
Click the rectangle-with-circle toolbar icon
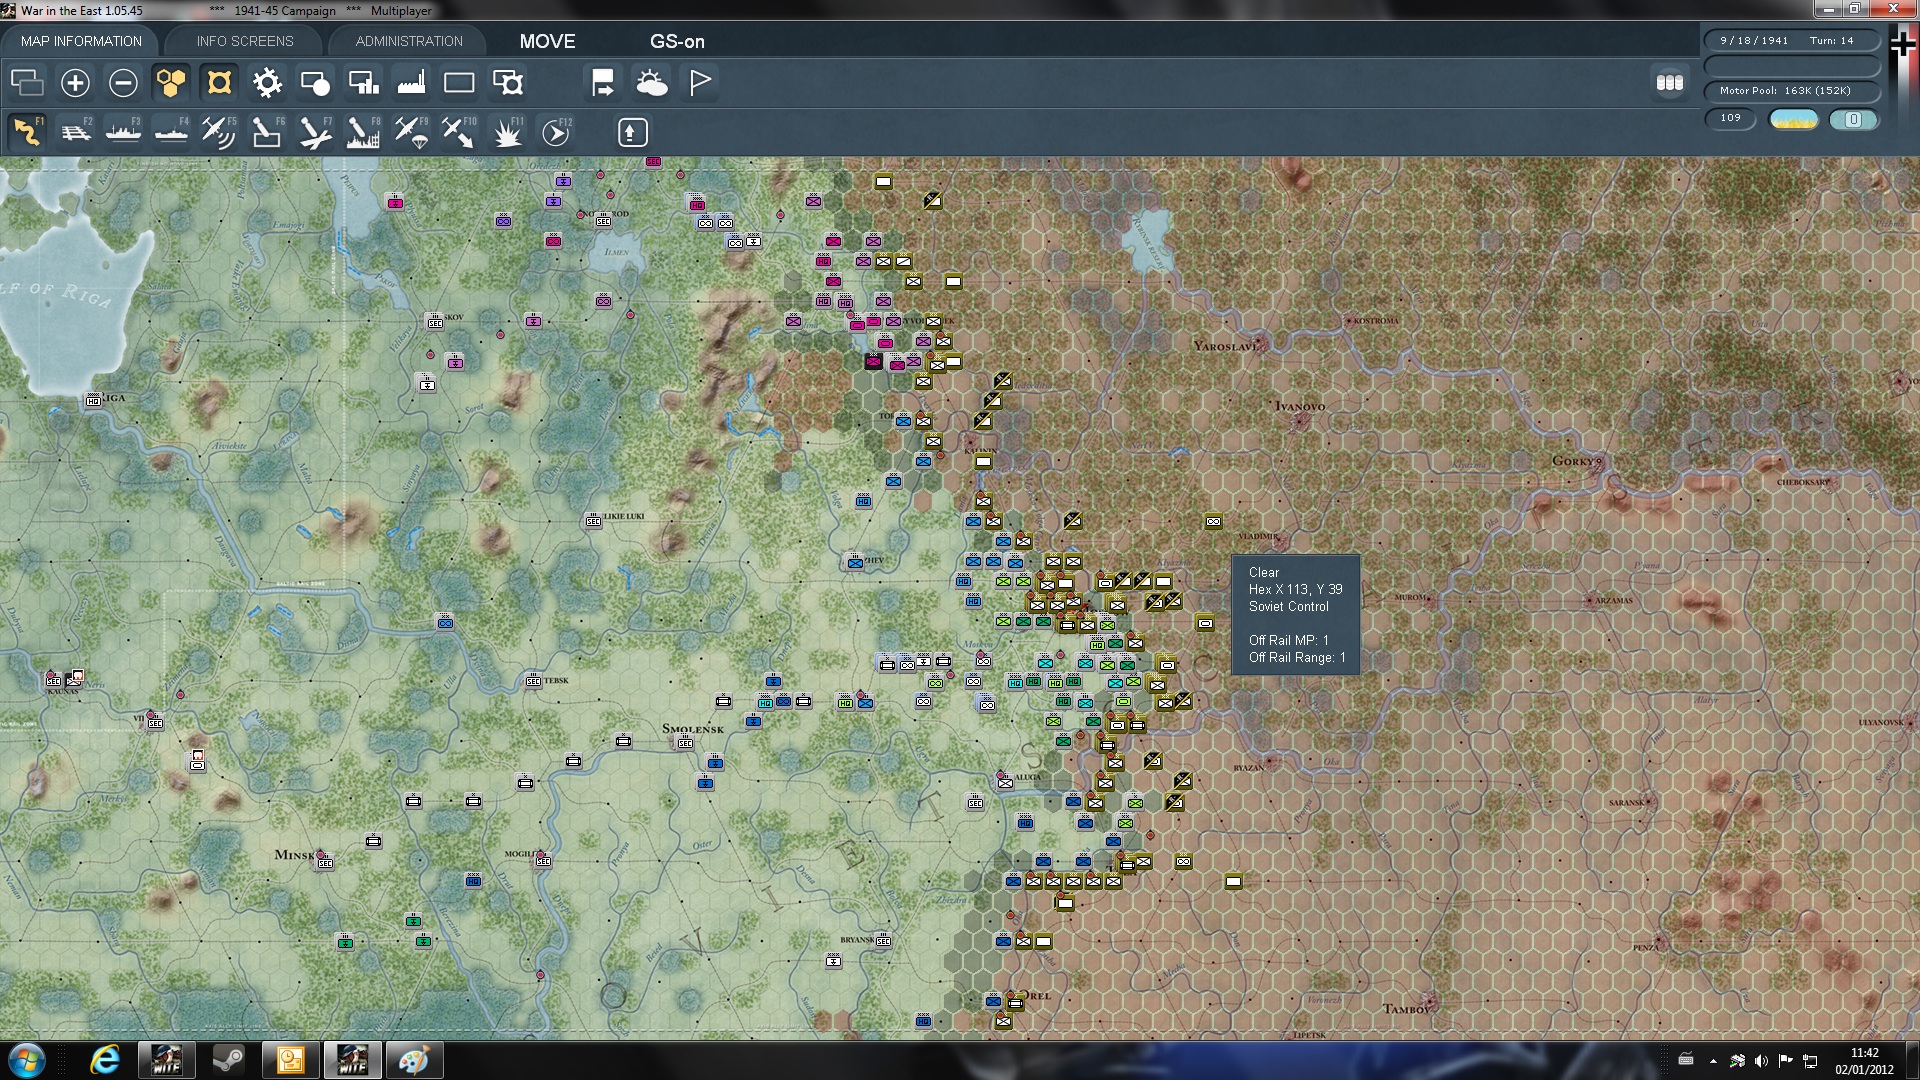click(x=315, y=82)
